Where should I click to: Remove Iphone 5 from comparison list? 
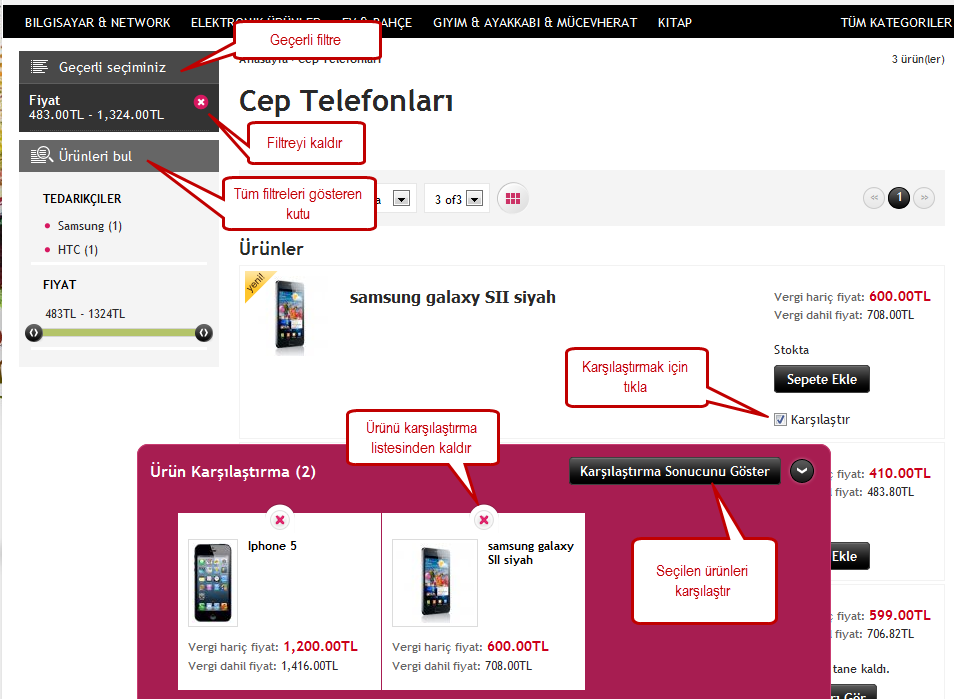pos(280,520)
